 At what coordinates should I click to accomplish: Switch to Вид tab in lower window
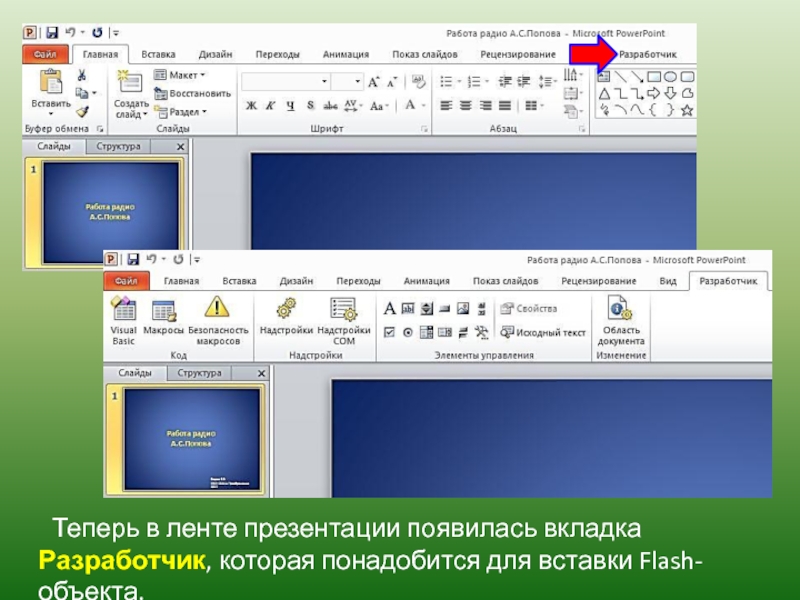tap(667, 281)
